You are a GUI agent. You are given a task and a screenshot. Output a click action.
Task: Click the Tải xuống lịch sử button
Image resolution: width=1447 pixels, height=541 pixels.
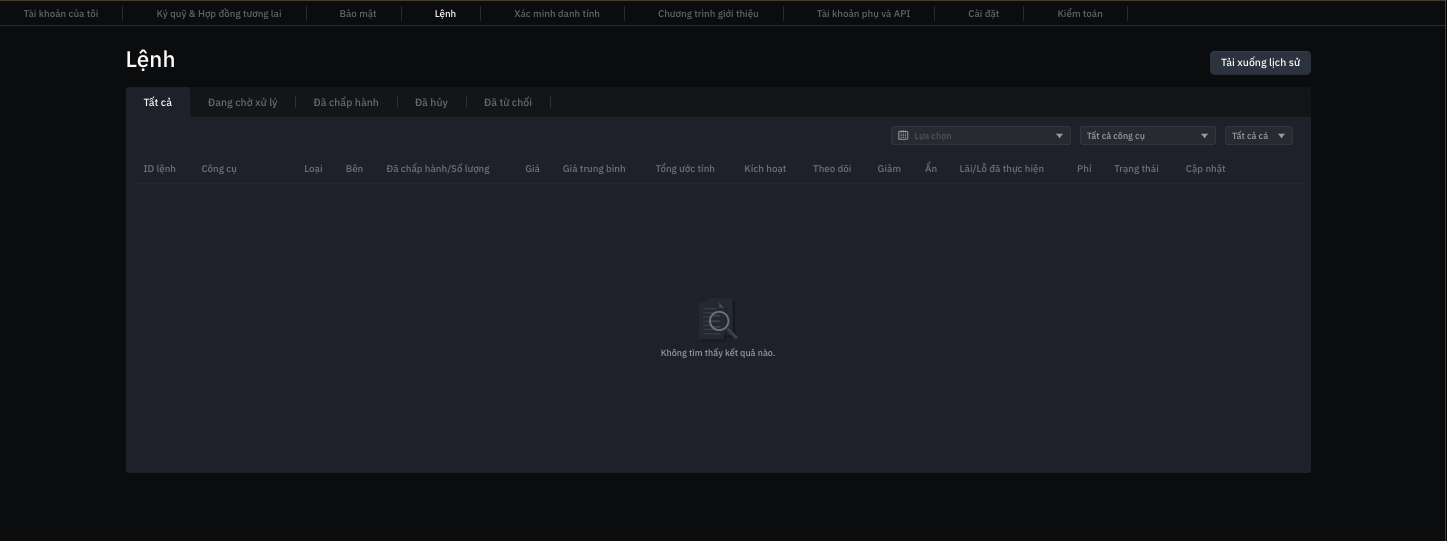1260,63
